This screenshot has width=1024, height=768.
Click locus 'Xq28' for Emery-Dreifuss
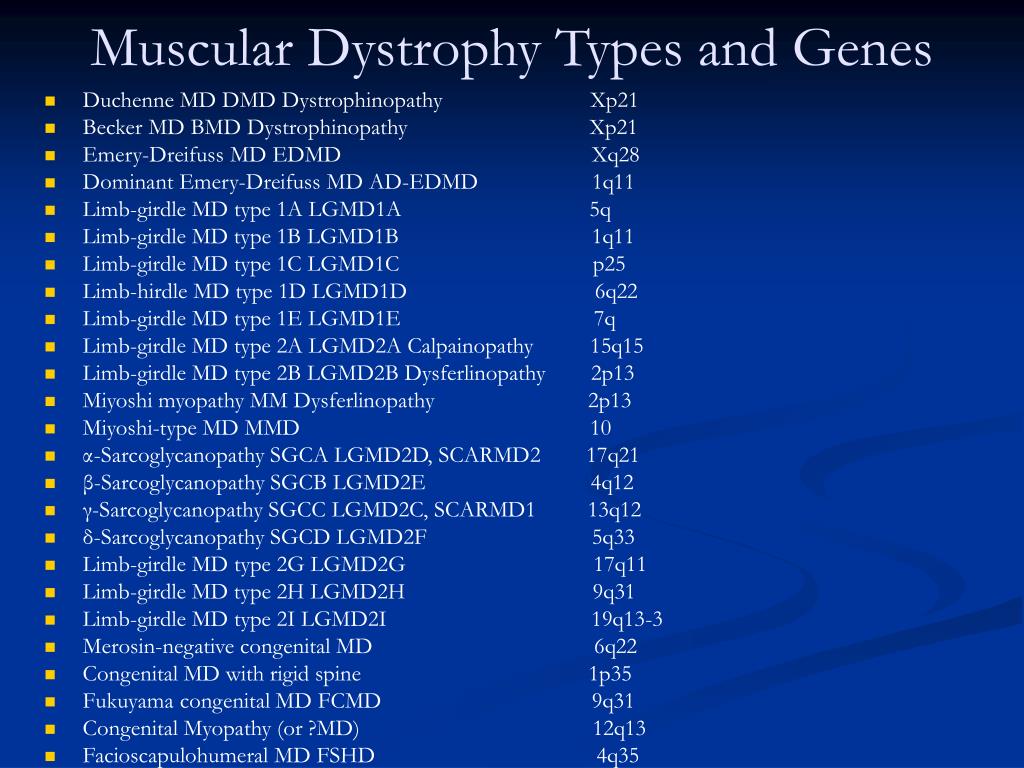[616, 156]
